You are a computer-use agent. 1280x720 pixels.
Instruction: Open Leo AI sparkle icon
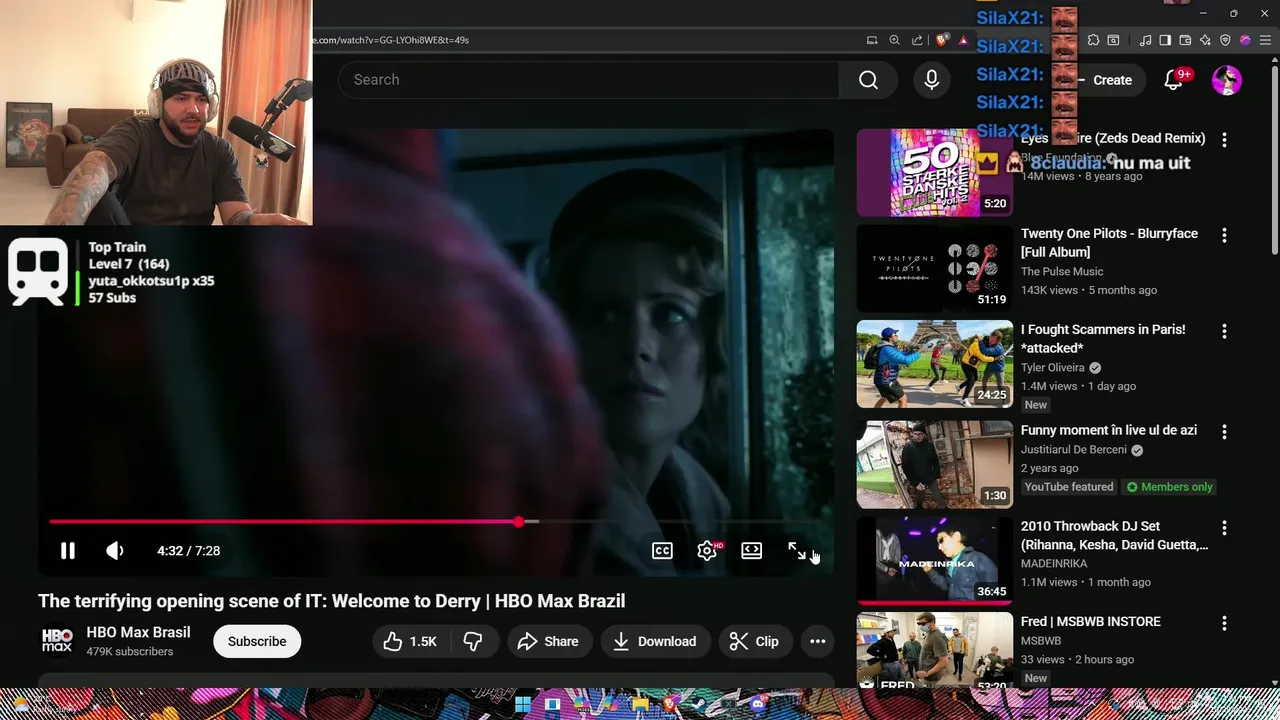(1205, 40)
